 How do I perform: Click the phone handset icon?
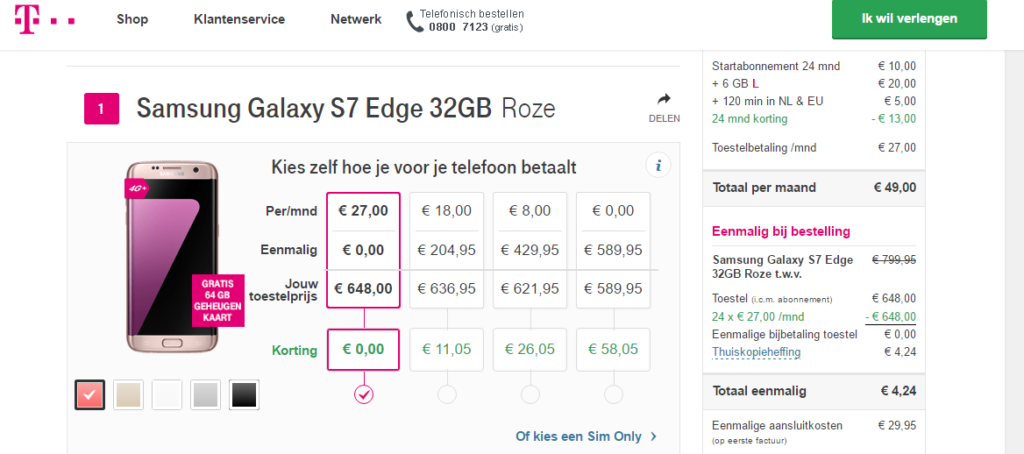pyautogui.click(x=415, y=21)
